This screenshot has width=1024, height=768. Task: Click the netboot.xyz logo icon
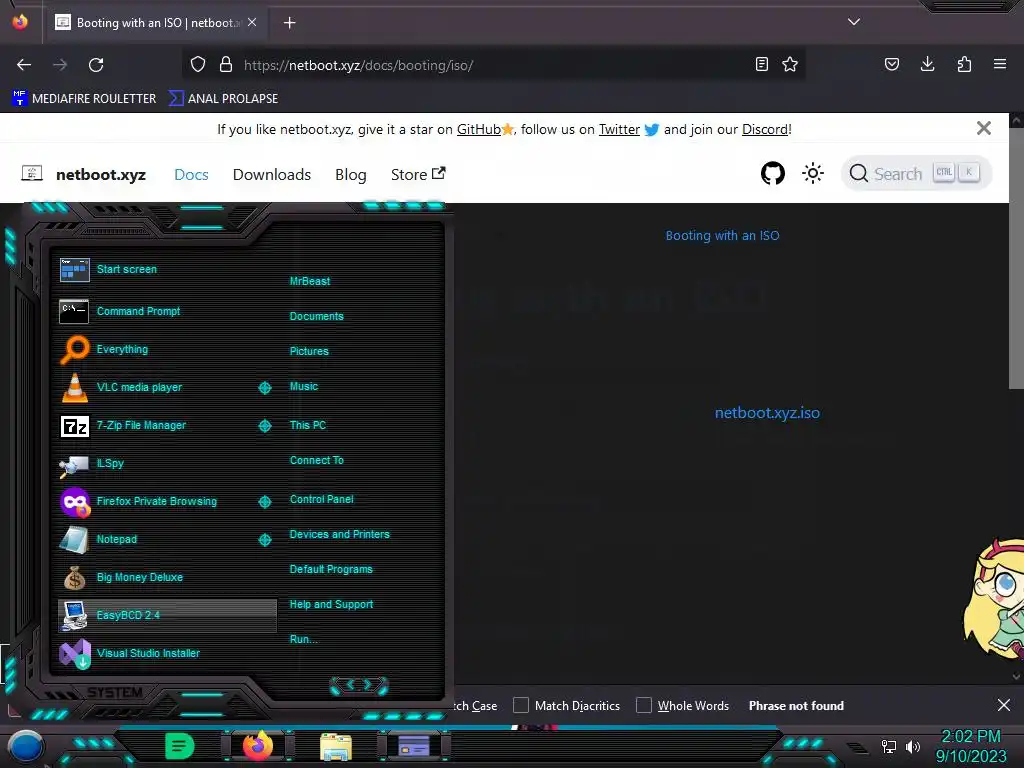point(32,174)
